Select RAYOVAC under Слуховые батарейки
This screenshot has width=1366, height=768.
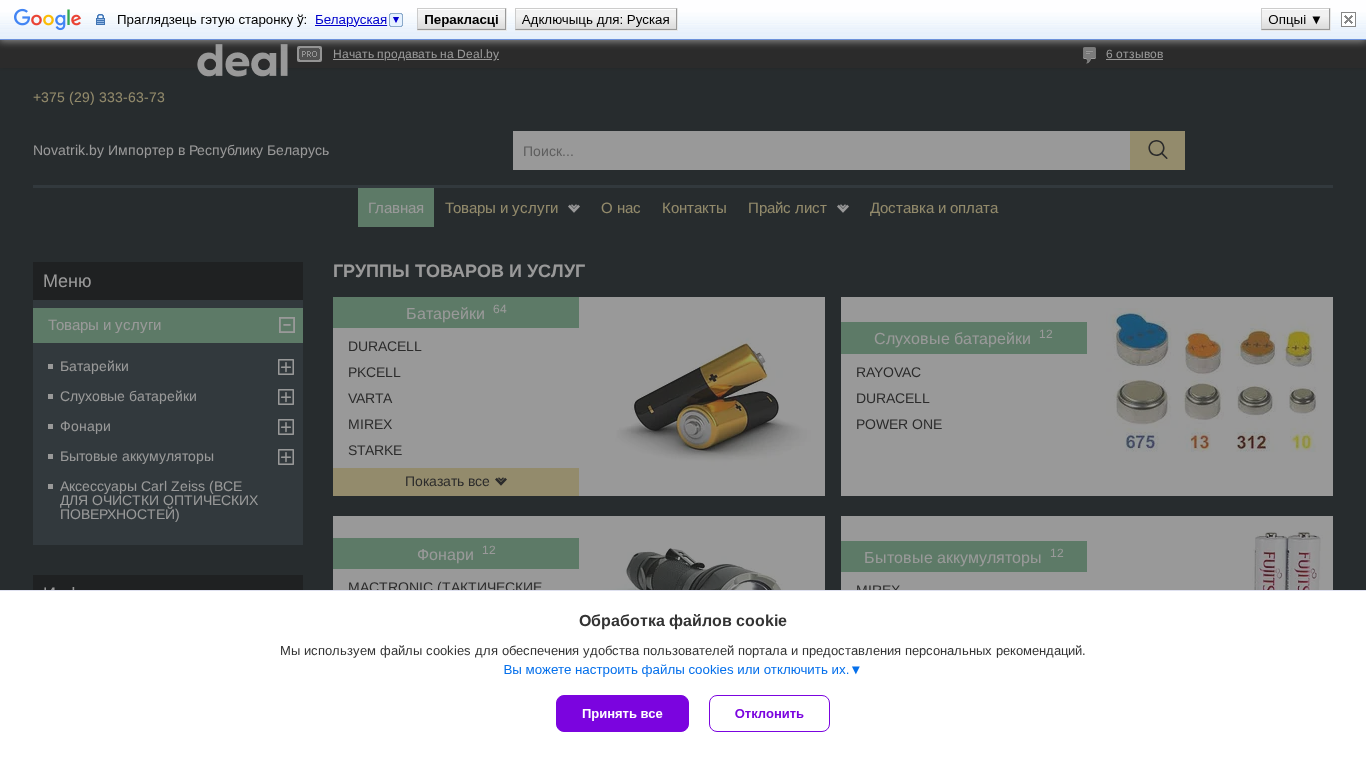pyautogui.click(x=888, y=372)
